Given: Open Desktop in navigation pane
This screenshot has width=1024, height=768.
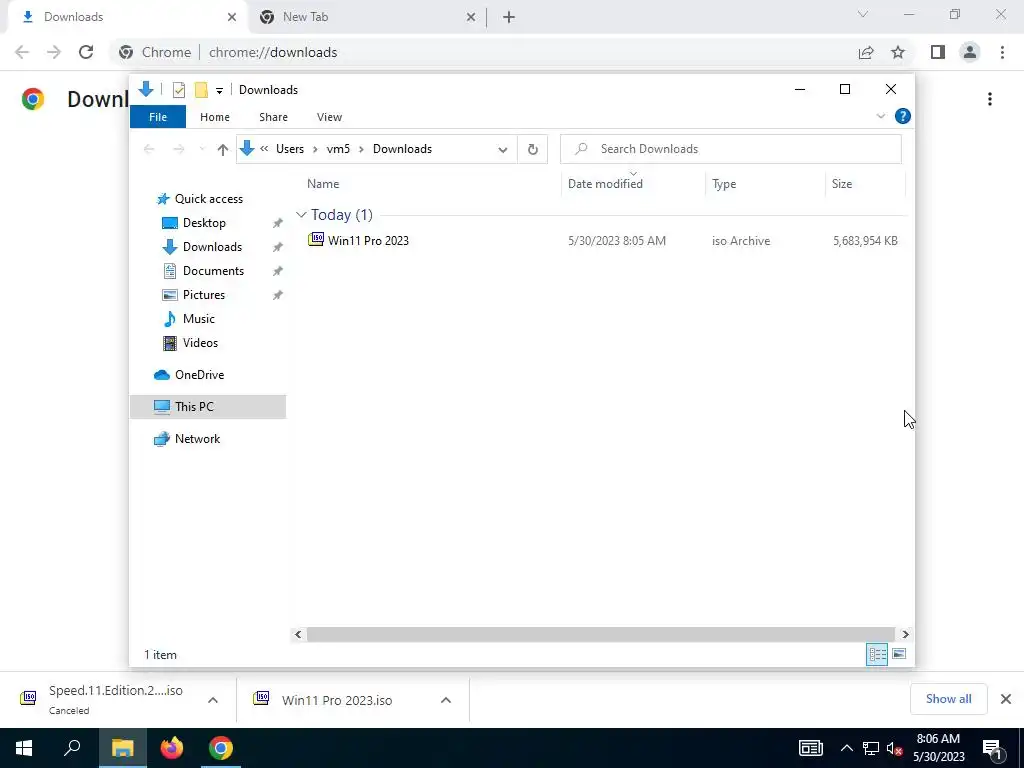Looking at the screenshot, I should (x=204, y=223).
